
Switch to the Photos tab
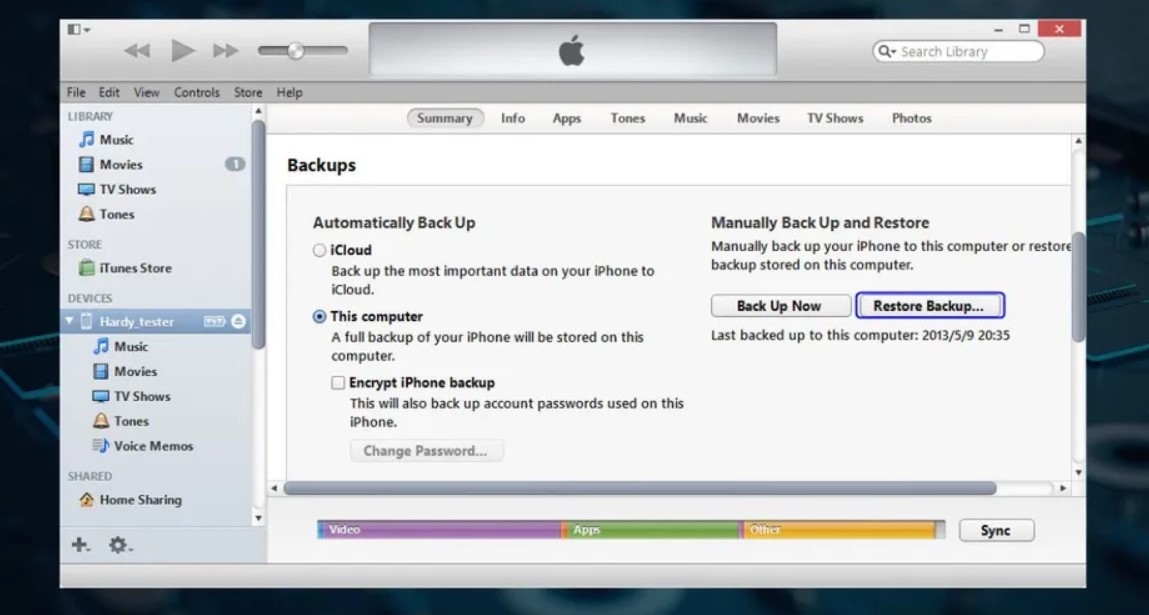pyautogui.click(x=912, y=118)
